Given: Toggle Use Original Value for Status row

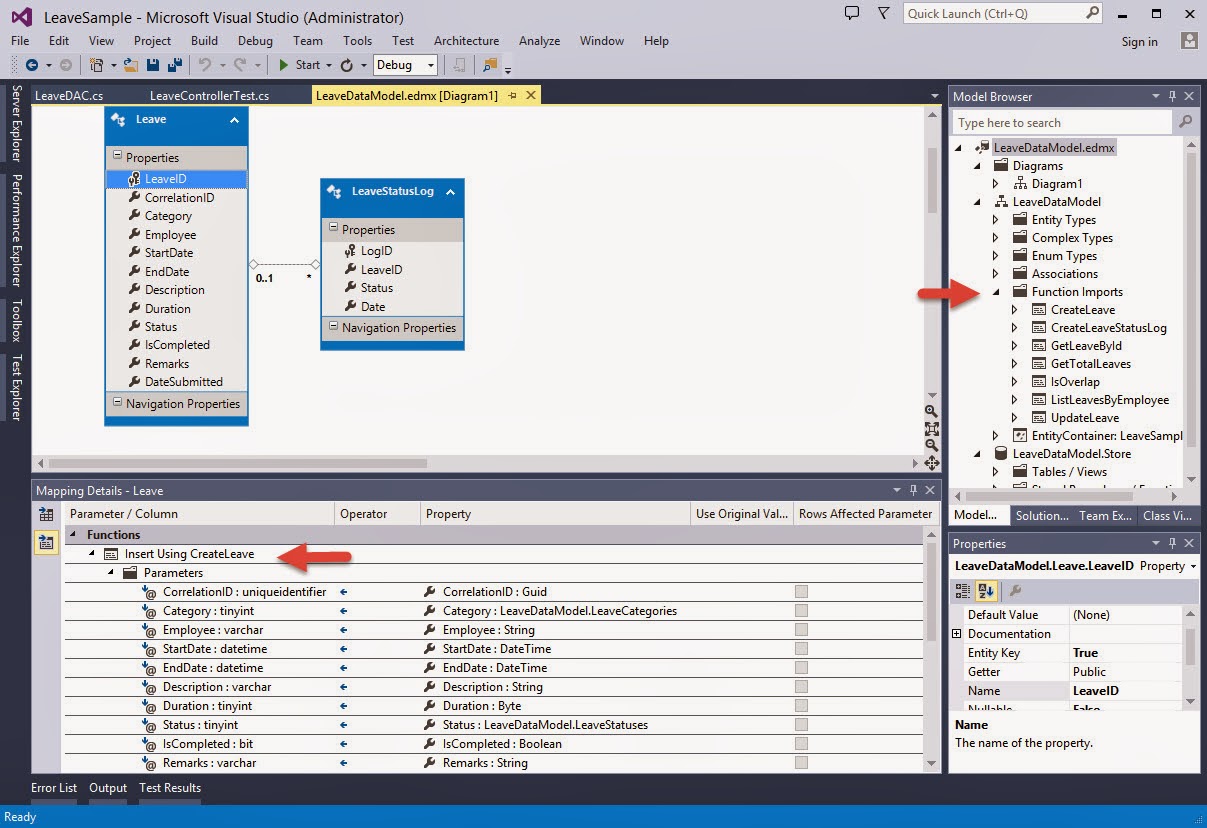Looking at the screenshot, I should (801, 725).
